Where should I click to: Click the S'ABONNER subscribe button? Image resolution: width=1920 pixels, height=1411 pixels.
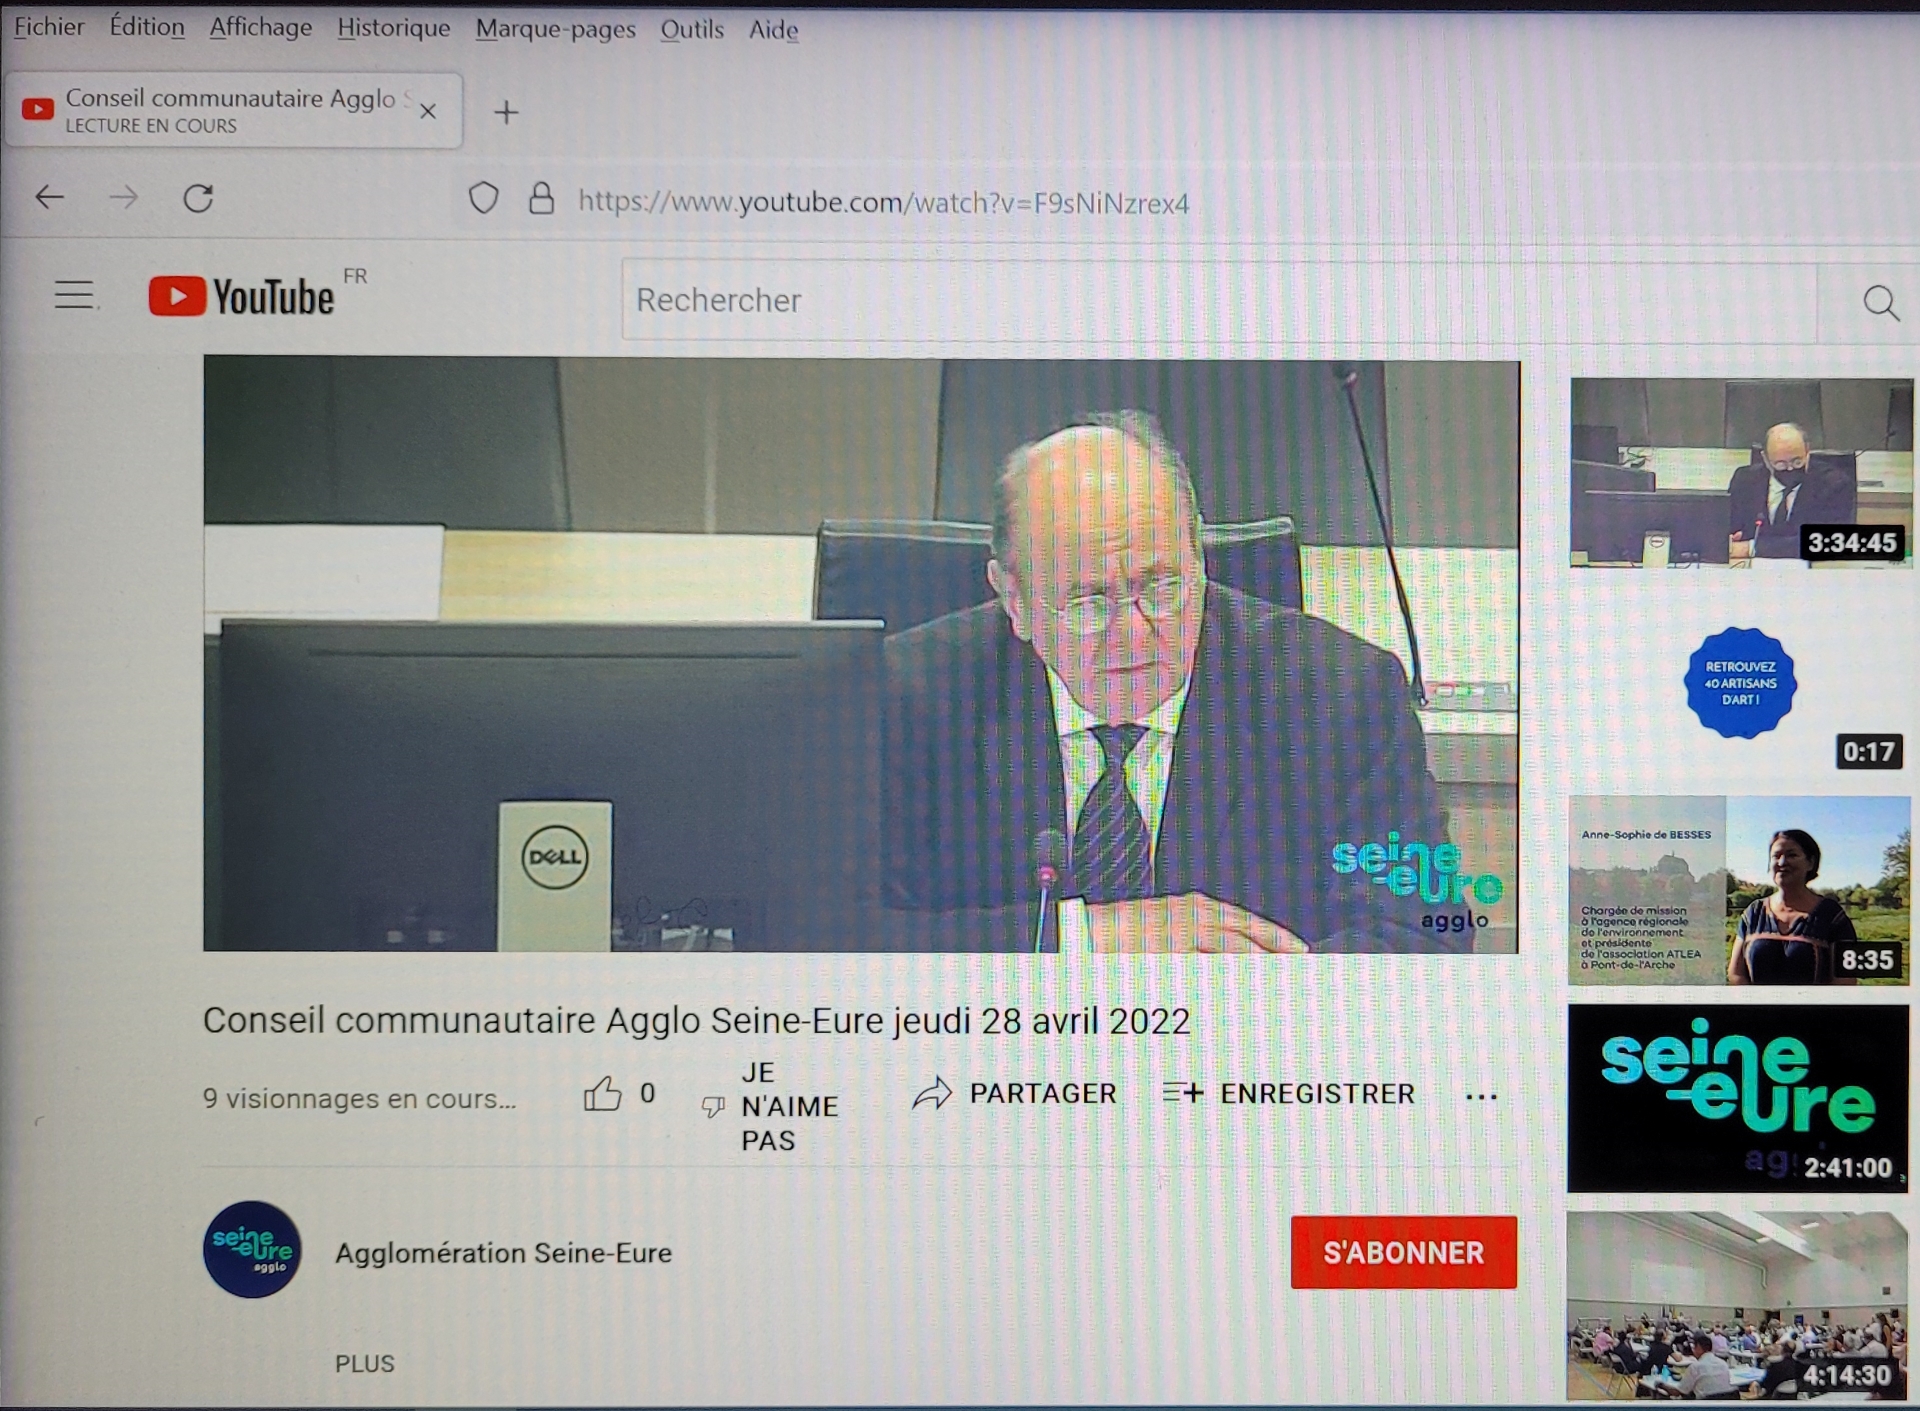pyautogui.click(x=1403, y=1252)
